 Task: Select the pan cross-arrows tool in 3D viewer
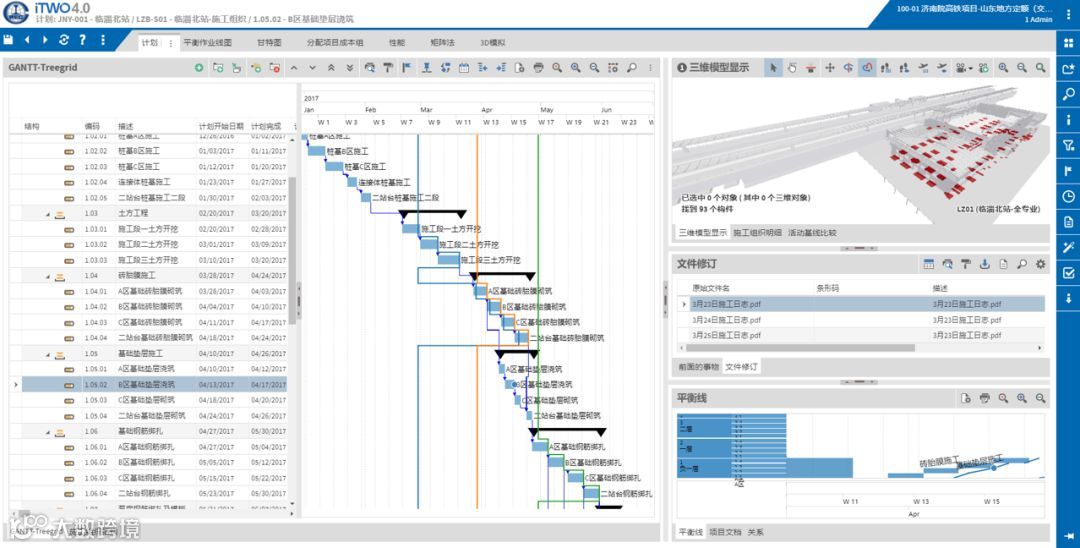click(830, 67)
